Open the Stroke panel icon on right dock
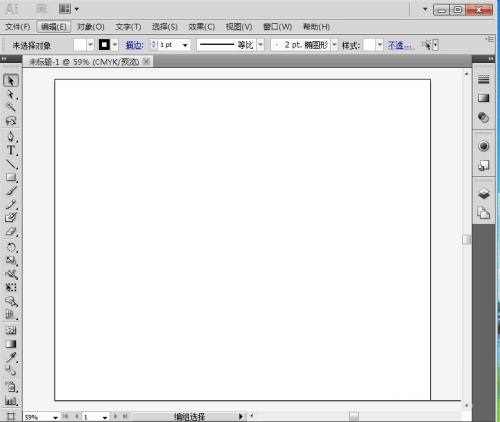The width and height of the screenshot is (500, 422). point(483,79)
